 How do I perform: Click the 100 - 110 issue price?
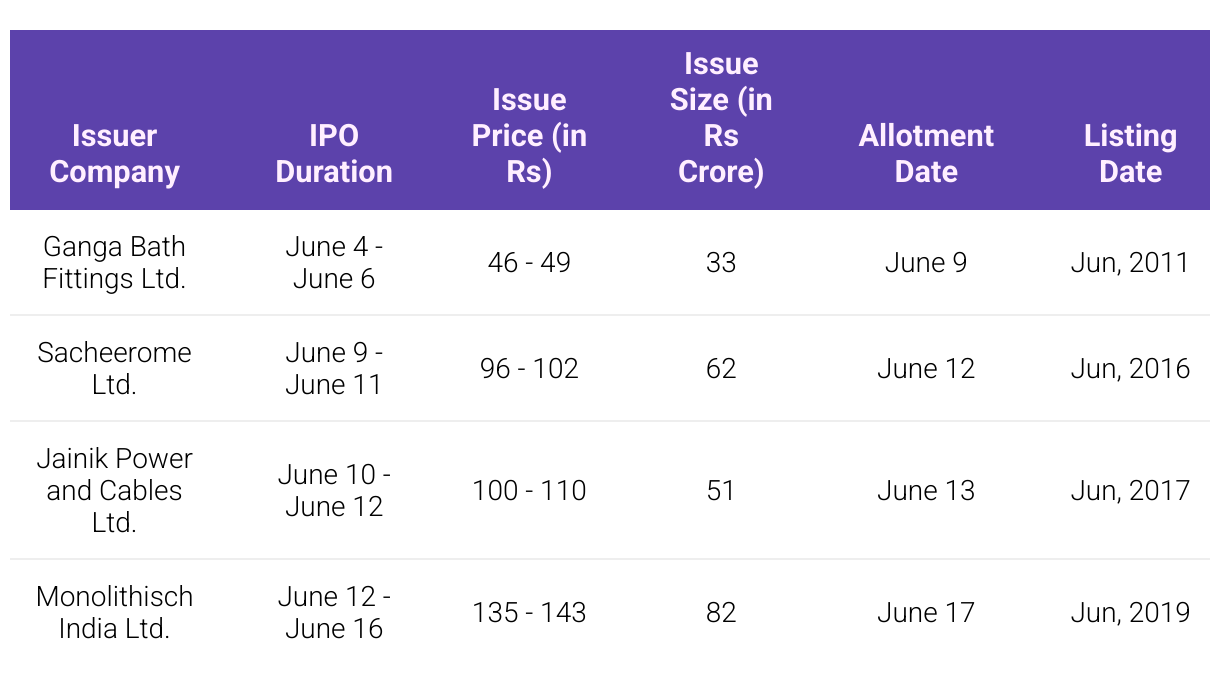[x=529, y=491]
